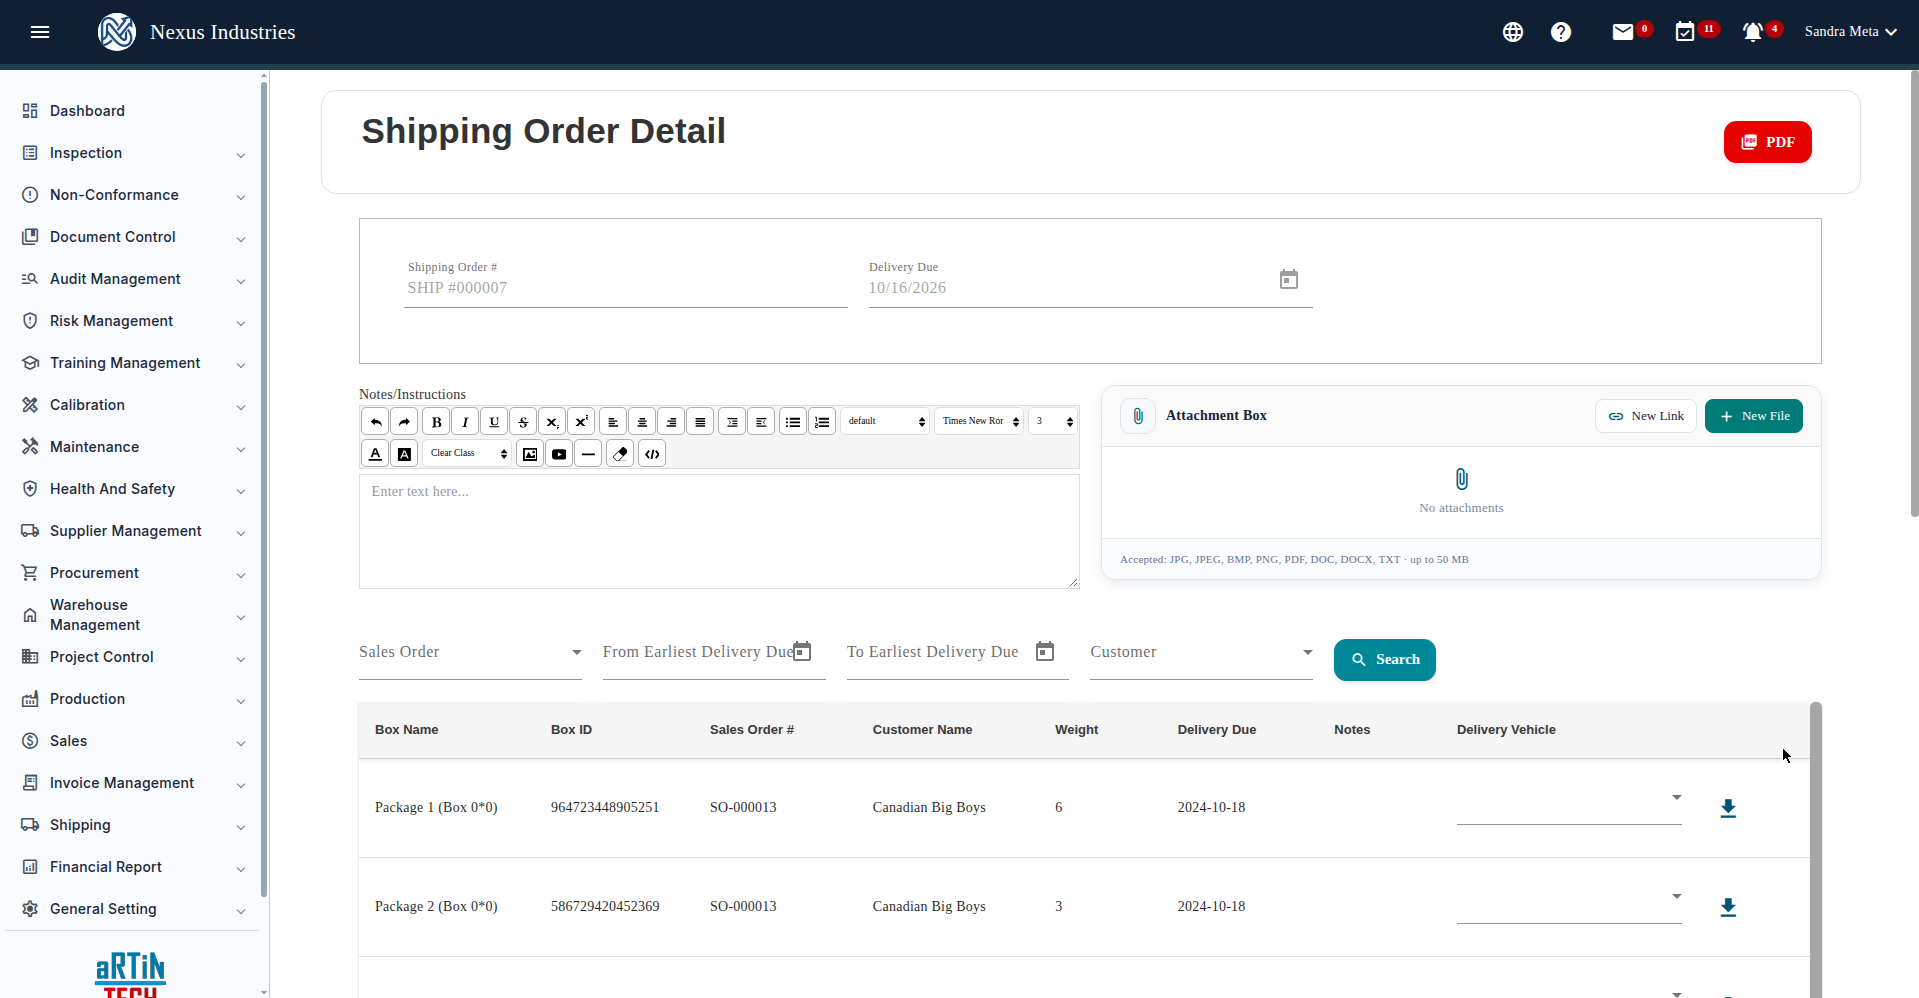Toggle subscript in notes editor

[552, 422]
